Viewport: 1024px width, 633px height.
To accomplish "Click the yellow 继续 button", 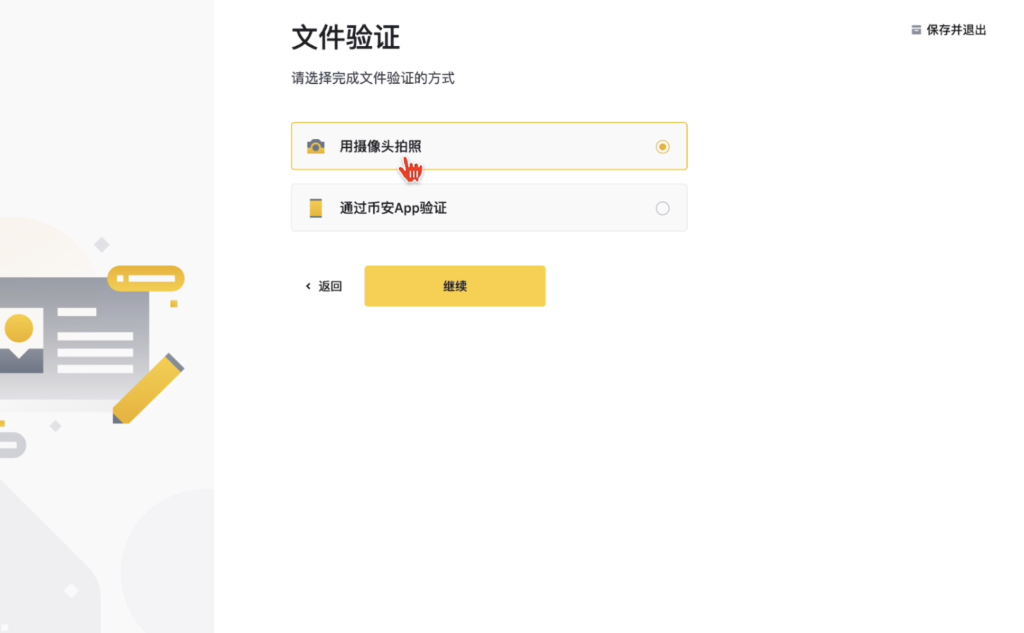I will 455,286.
